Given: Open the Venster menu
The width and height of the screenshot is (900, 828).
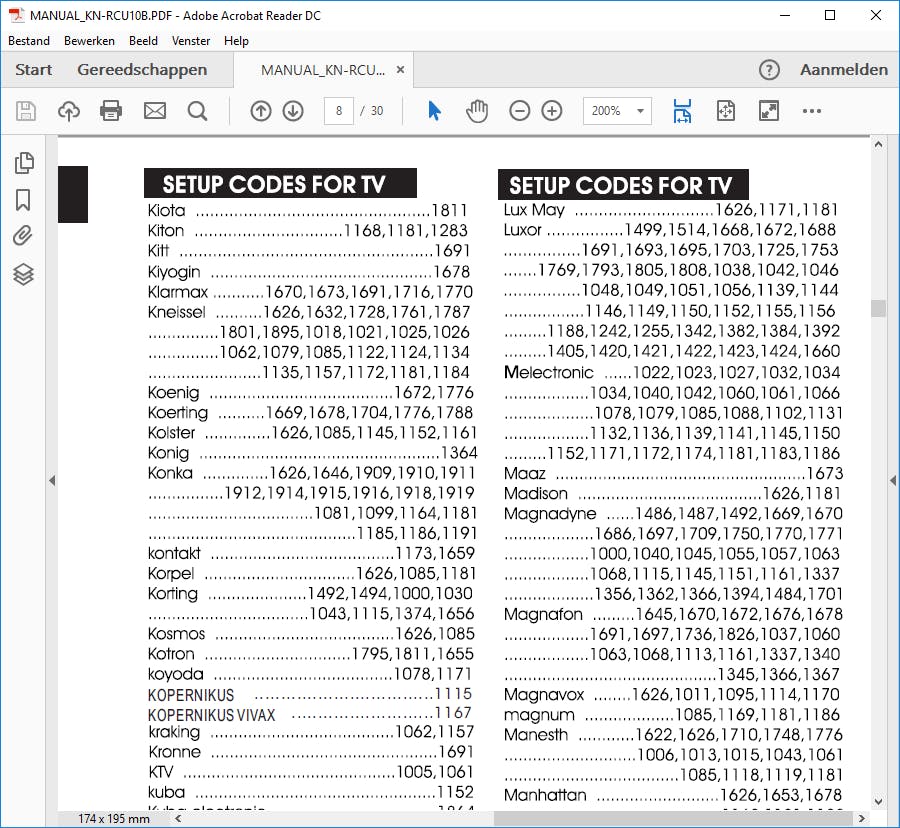Looking at the screenshot, I should 191,41.
